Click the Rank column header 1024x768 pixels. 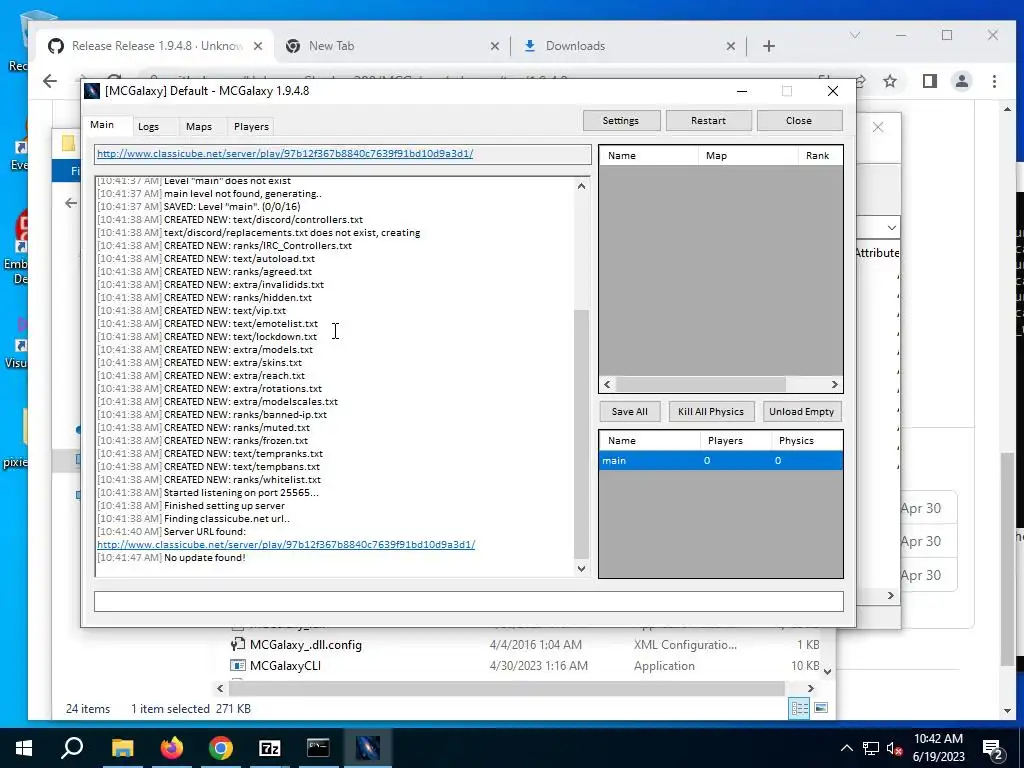click(x=820, y=155)
